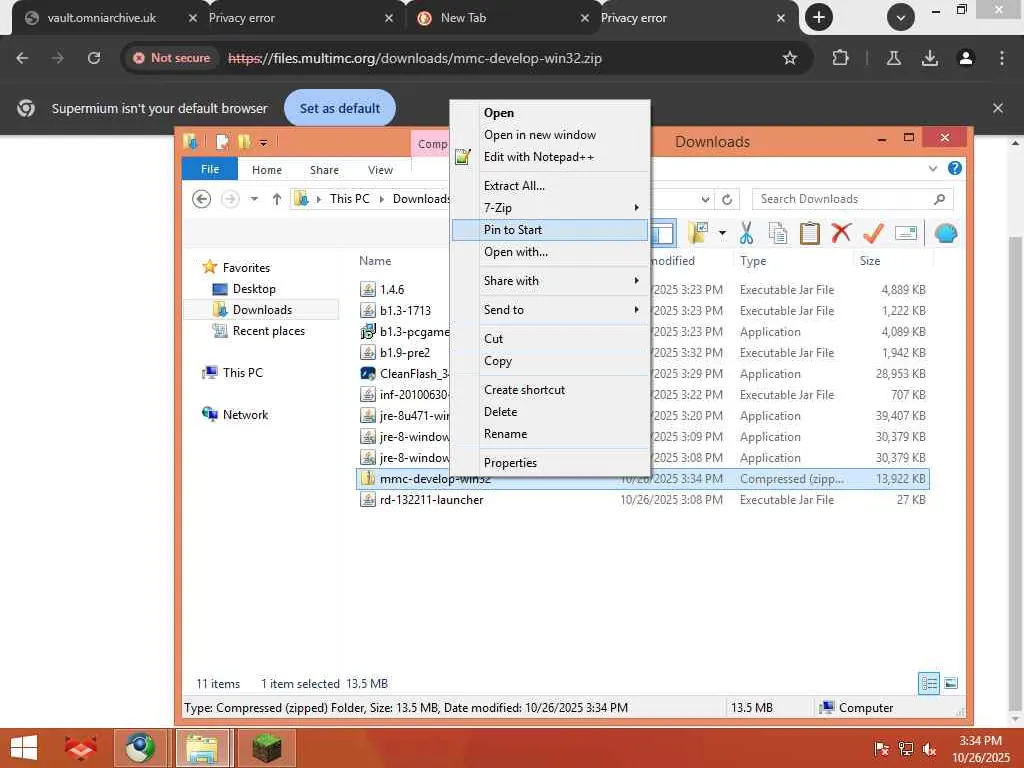
Task: Reload the current browser page
Action: (94, 58)
